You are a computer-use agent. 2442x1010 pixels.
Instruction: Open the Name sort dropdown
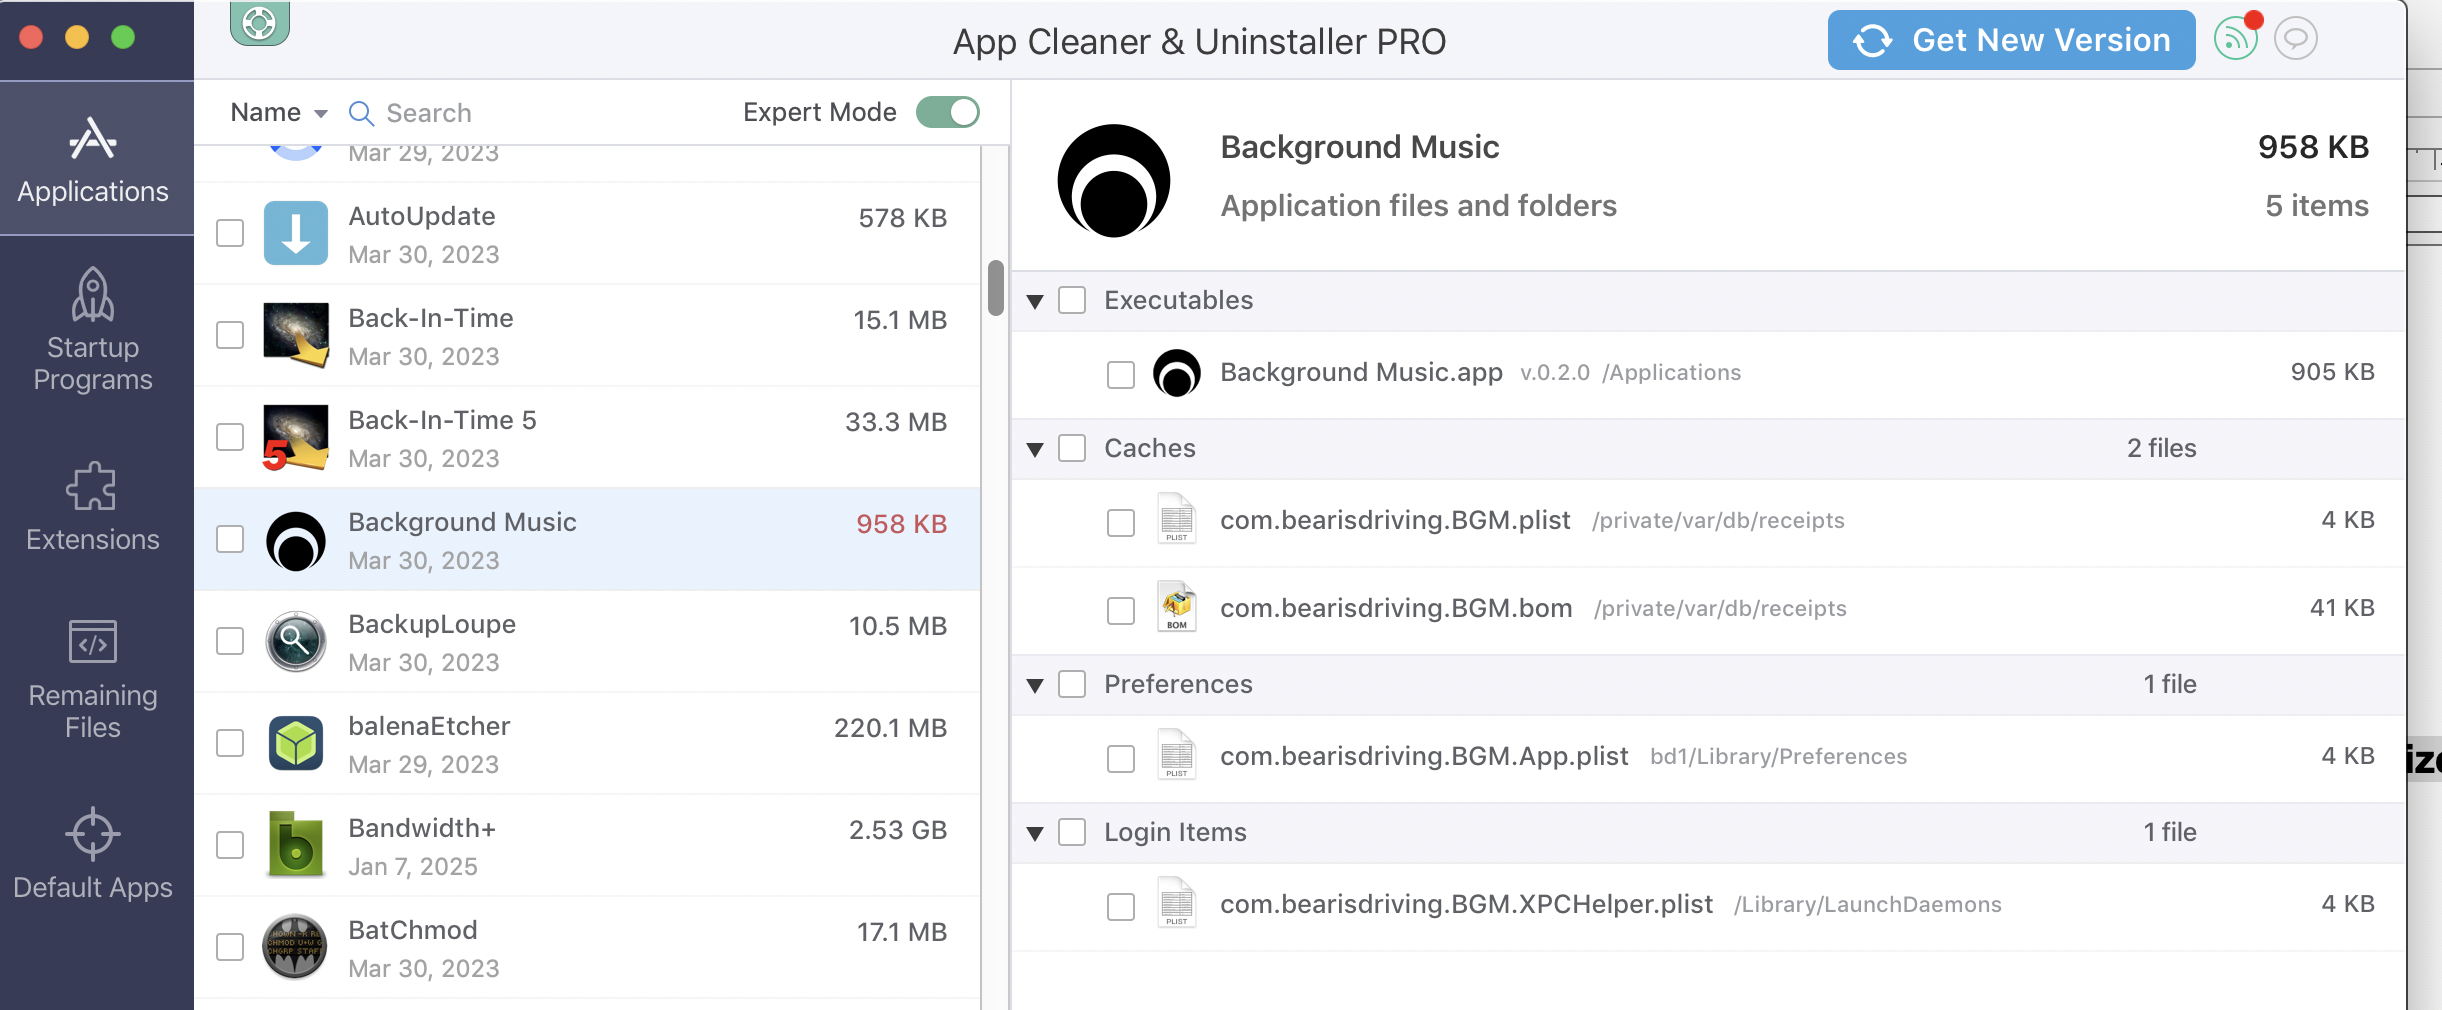click(x=278, y=113)
